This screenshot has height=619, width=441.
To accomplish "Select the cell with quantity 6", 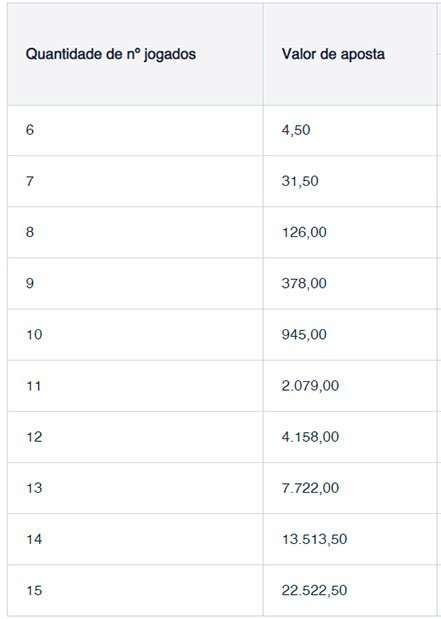I will [135, 130].
